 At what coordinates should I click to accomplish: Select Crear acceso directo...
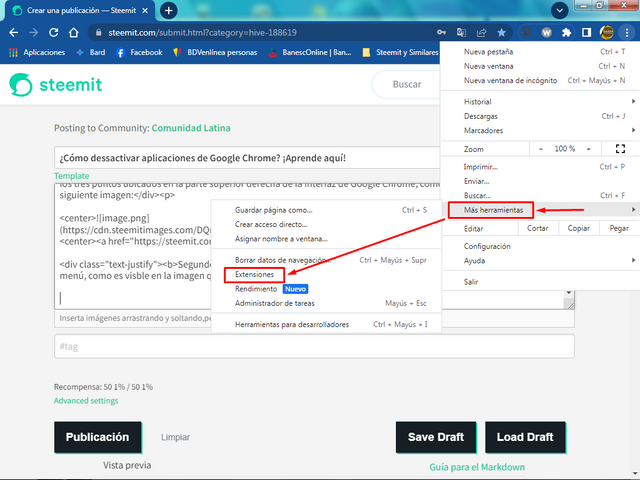click(326, 224)
